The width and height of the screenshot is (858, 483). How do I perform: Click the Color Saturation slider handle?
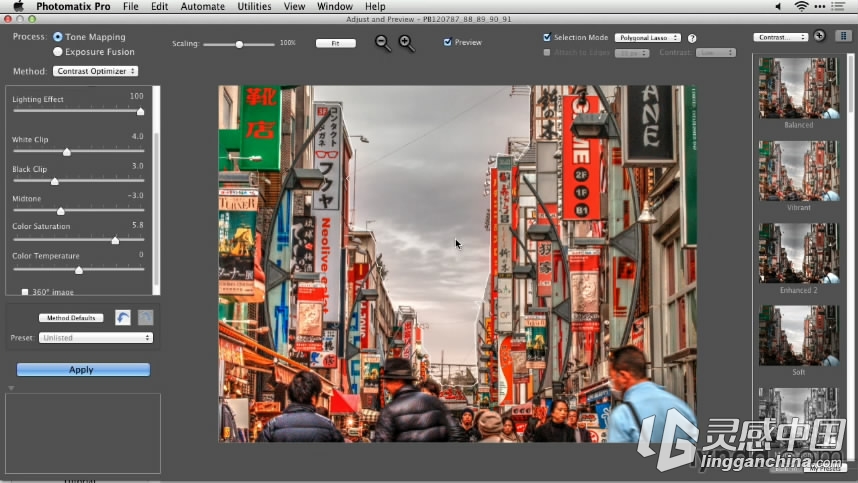pos(115,240)
